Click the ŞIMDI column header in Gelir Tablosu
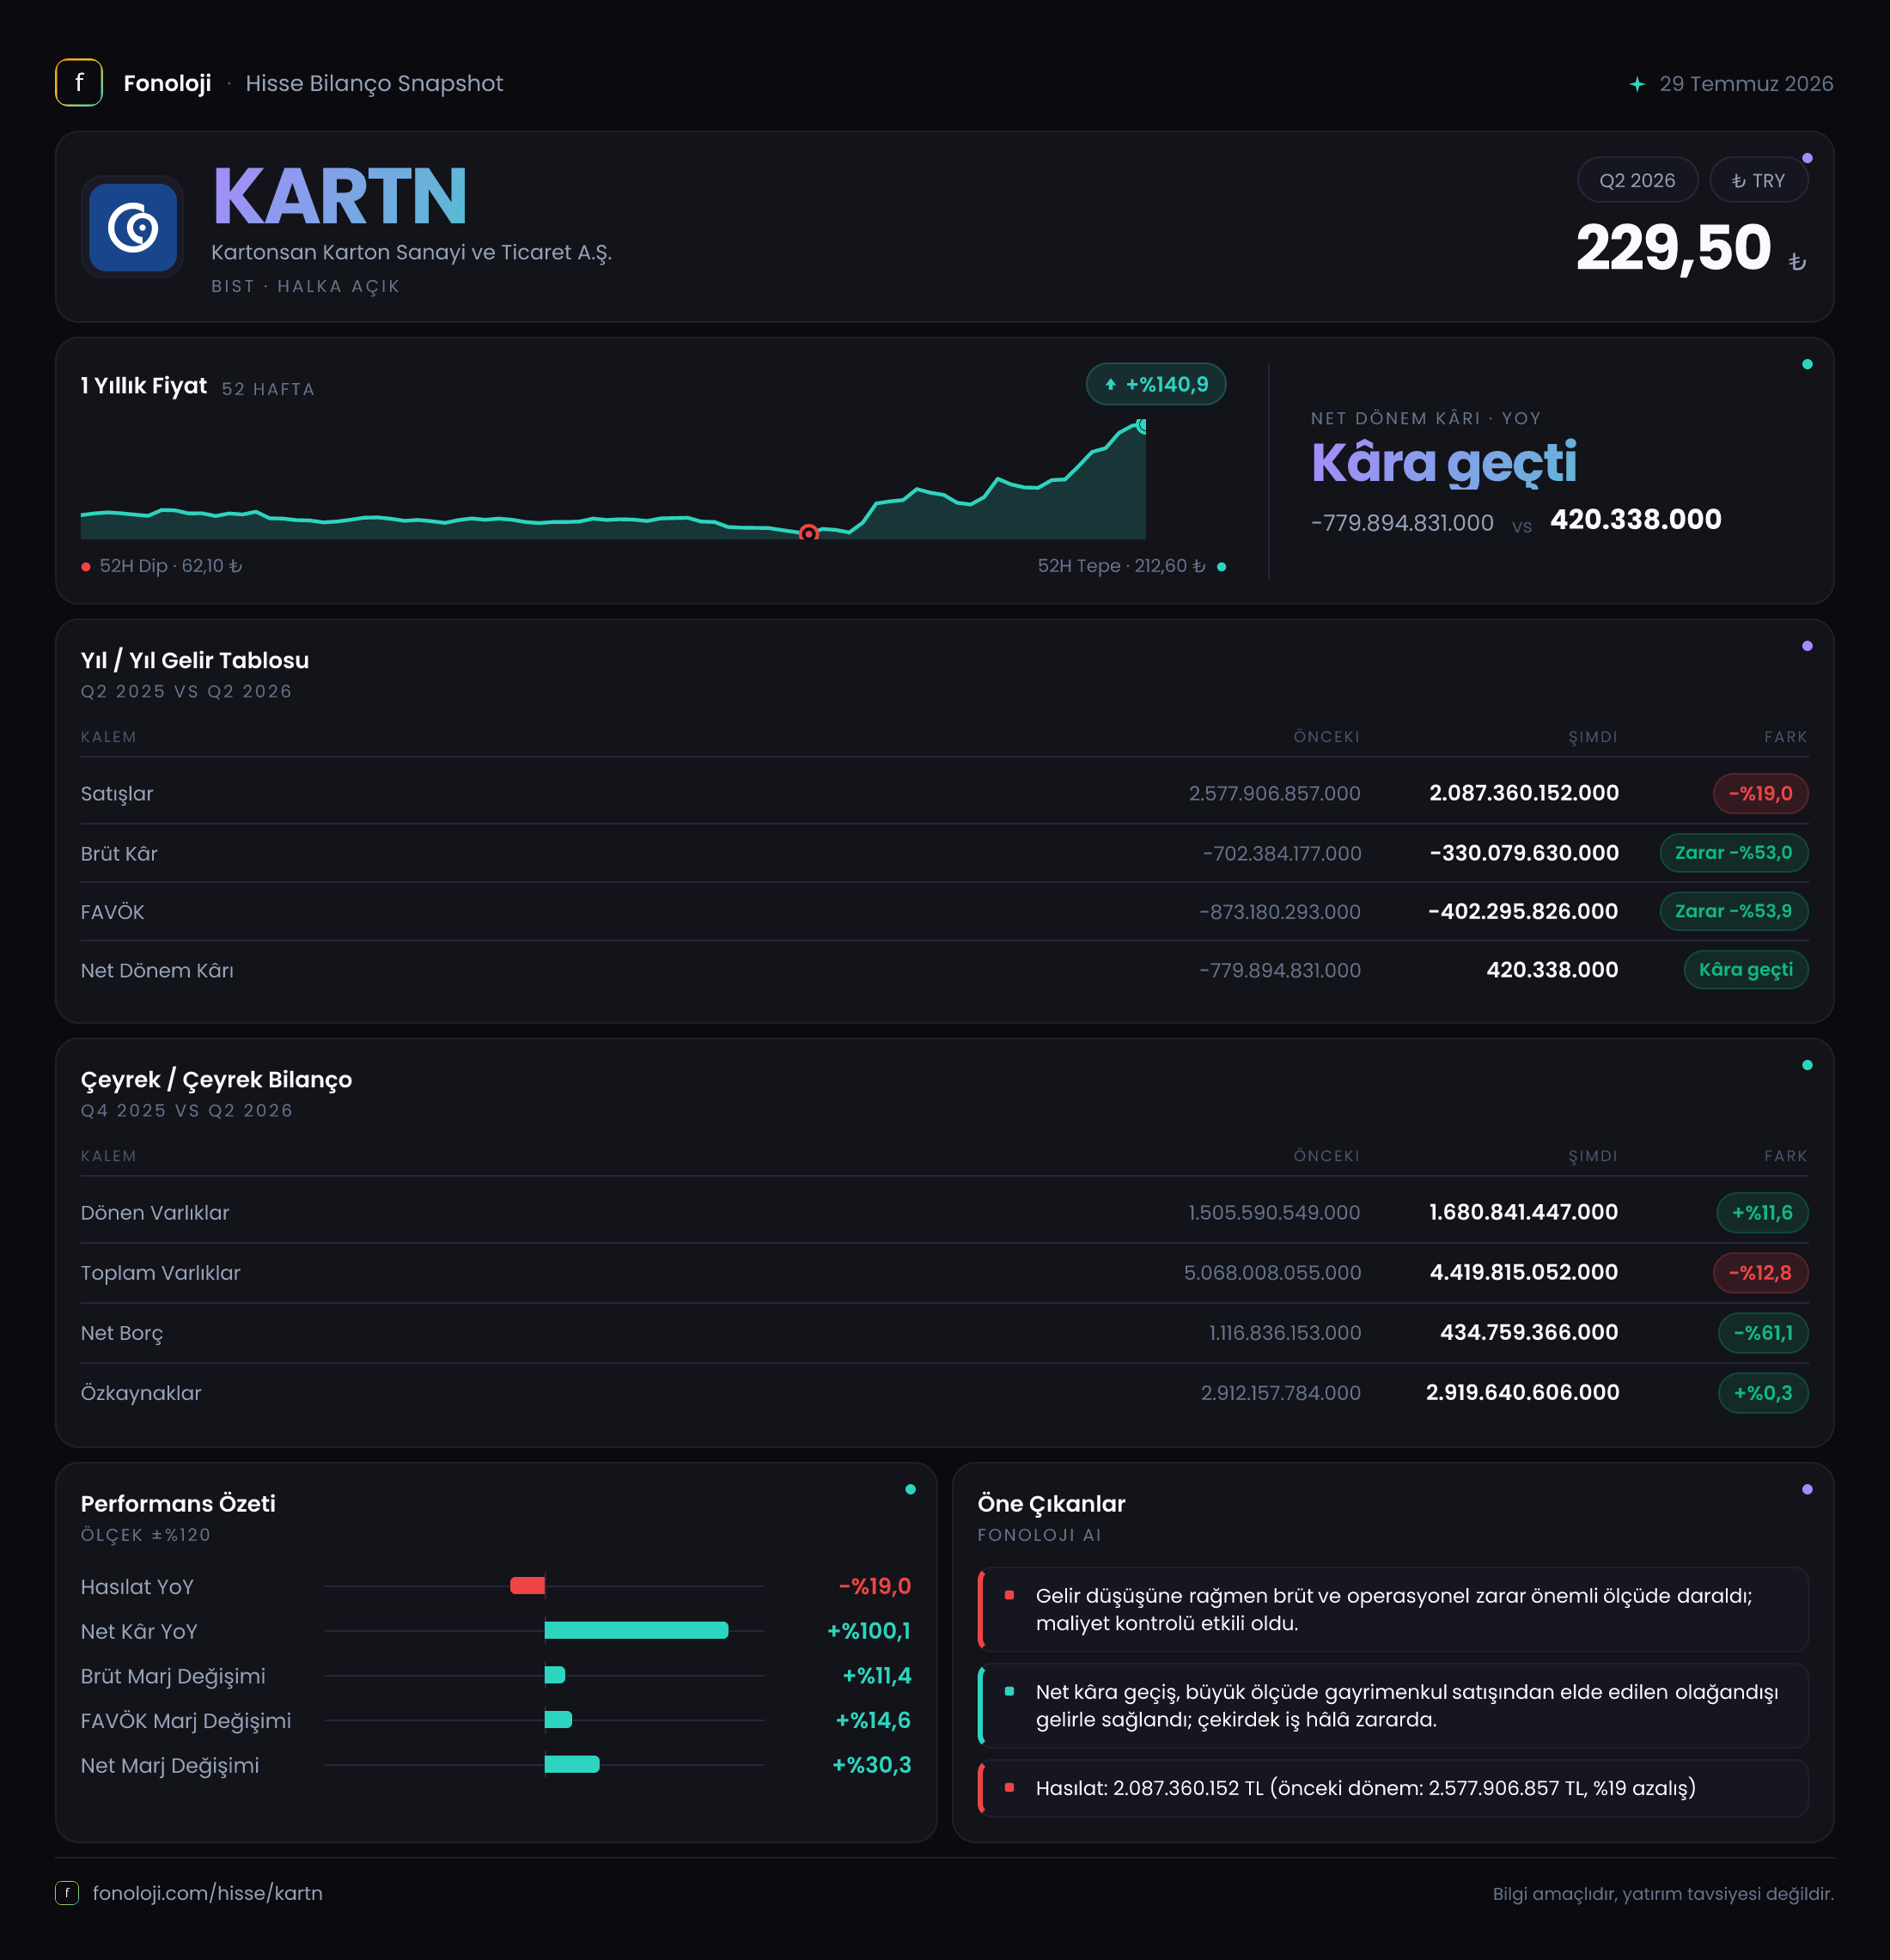This screenshot has width=1890, height=1960. point(1592,737)
